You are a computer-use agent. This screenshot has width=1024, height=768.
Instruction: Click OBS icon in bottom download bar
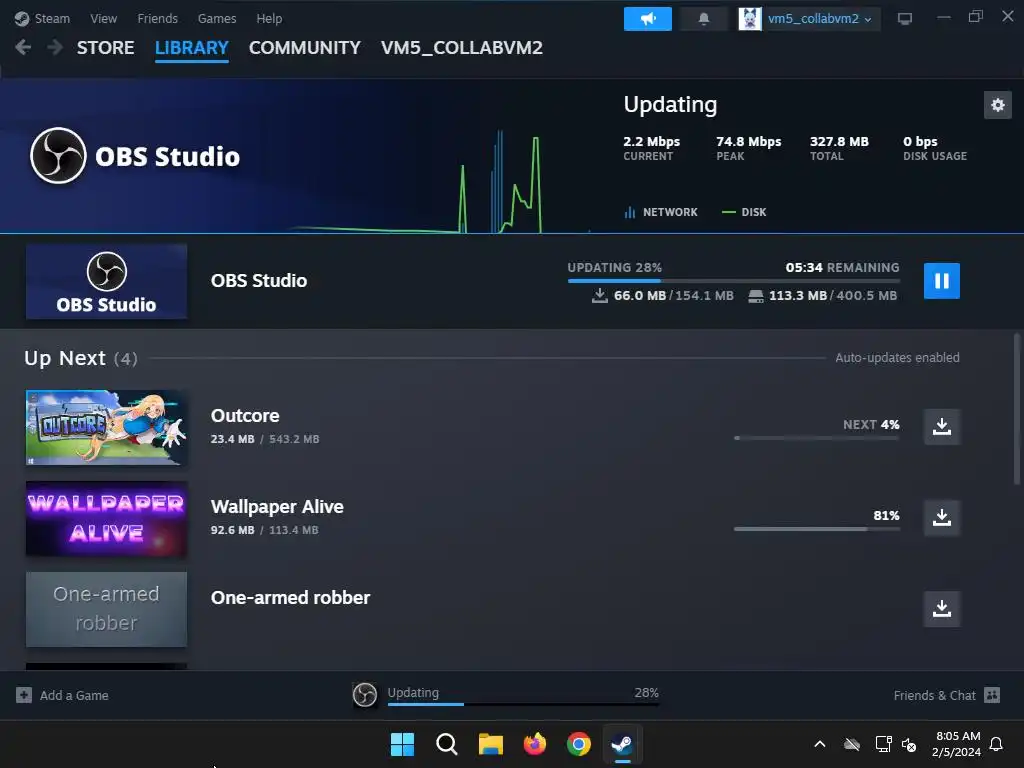pos(364,695)
